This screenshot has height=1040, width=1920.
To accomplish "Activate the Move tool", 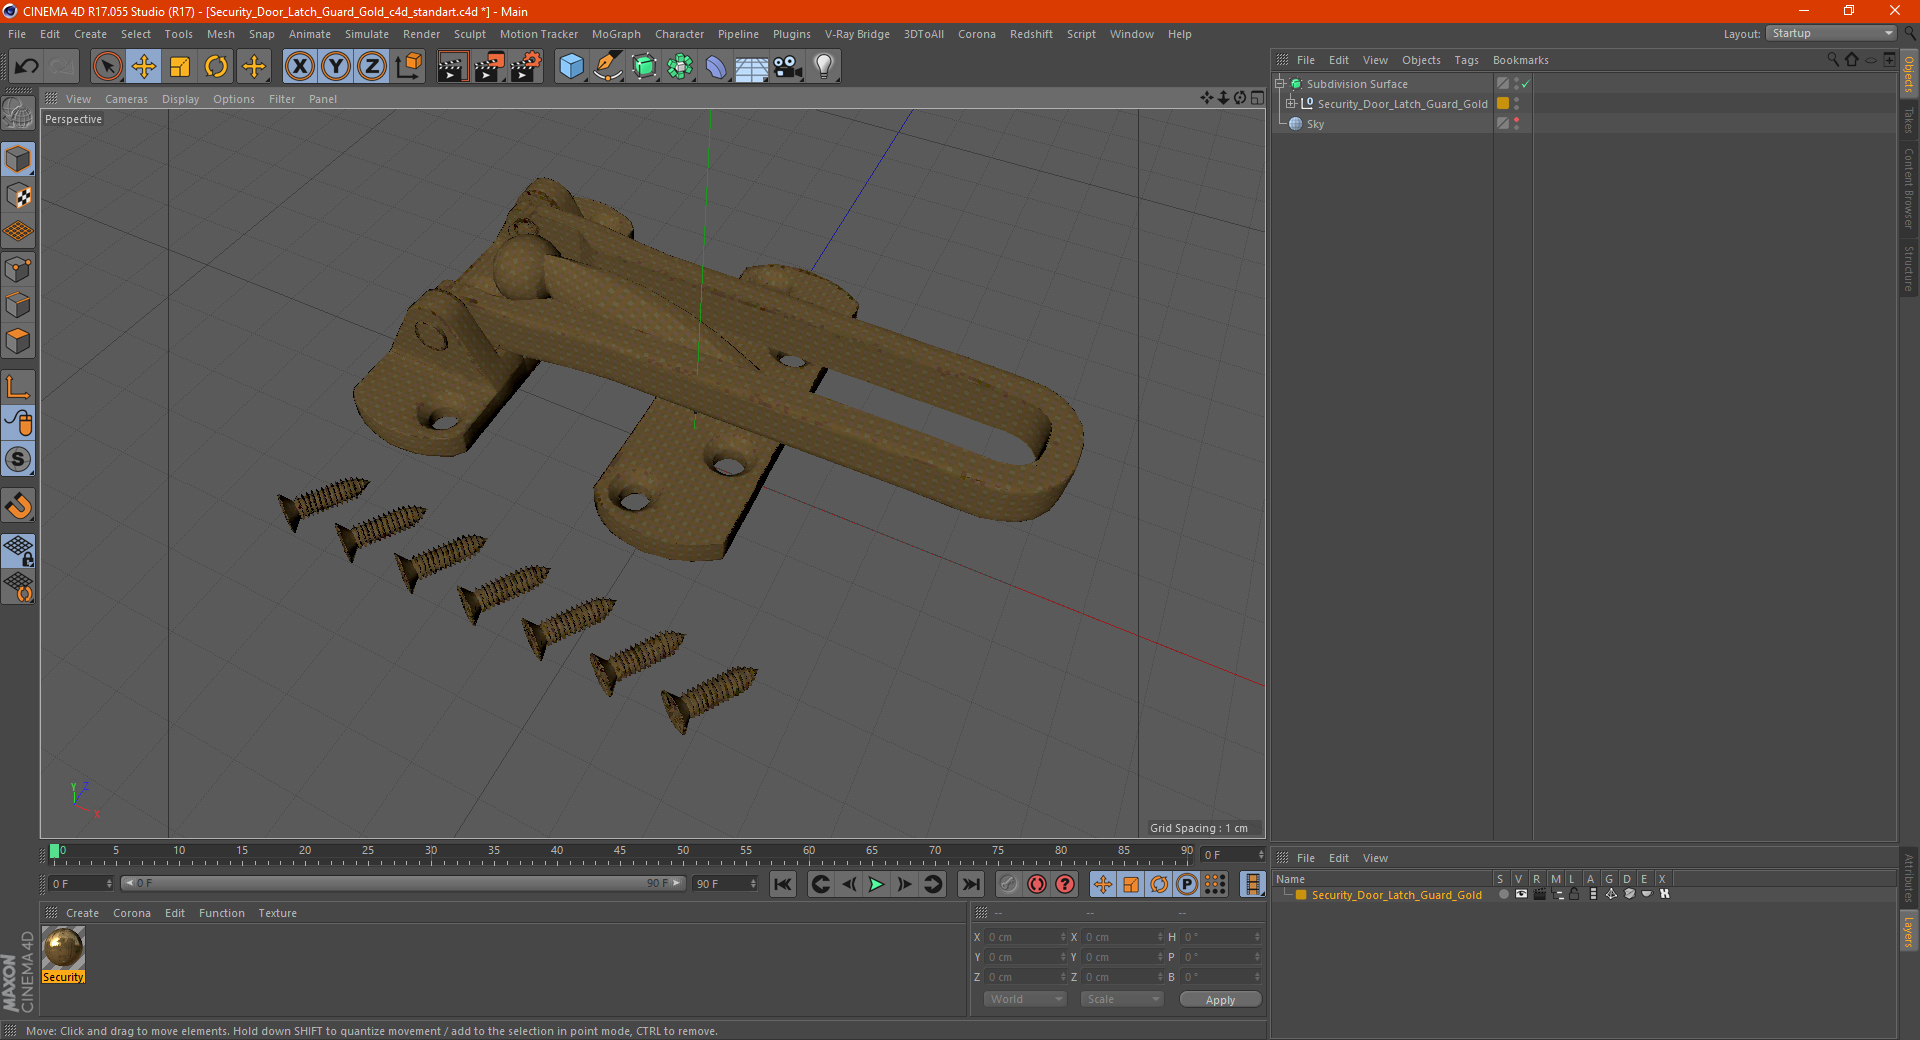I will pyautogui.click(x=144, y=67).
